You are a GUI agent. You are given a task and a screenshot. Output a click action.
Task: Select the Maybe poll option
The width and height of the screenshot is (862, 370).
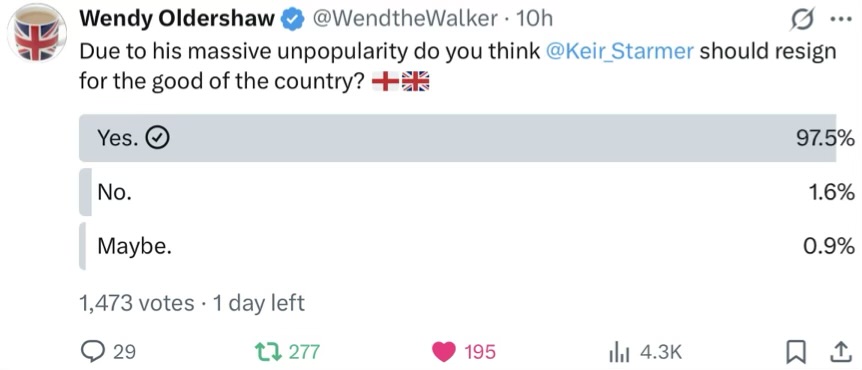pyautogui.click(x=467, y=246)
